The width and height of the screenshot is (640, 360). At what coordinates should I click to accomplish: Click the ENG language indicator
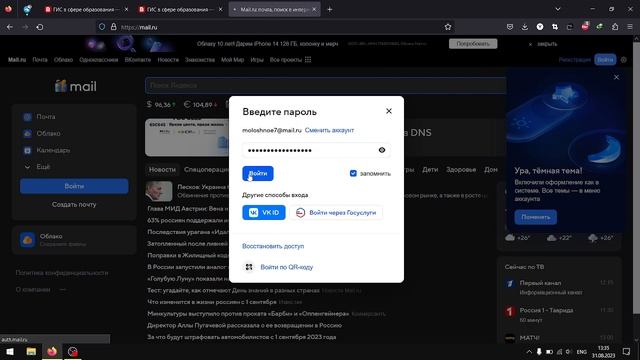pos(582,351)
